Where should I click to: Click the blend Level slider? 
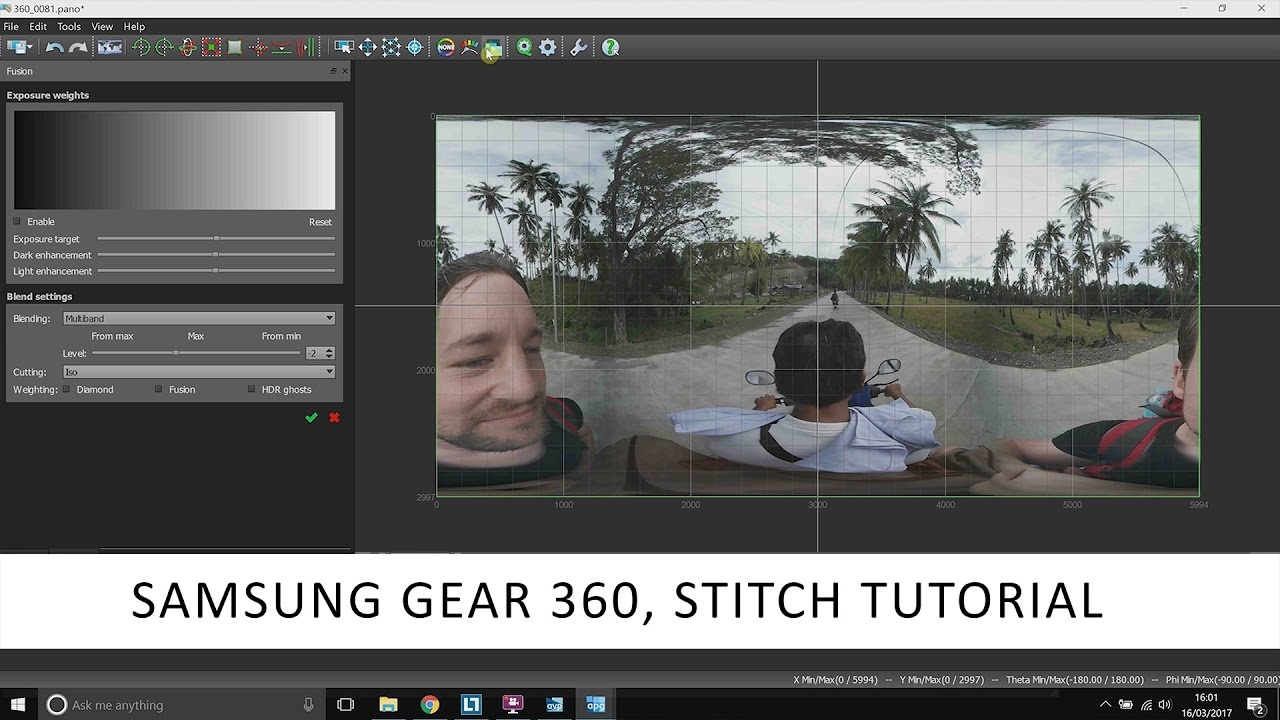click(196, 353)
